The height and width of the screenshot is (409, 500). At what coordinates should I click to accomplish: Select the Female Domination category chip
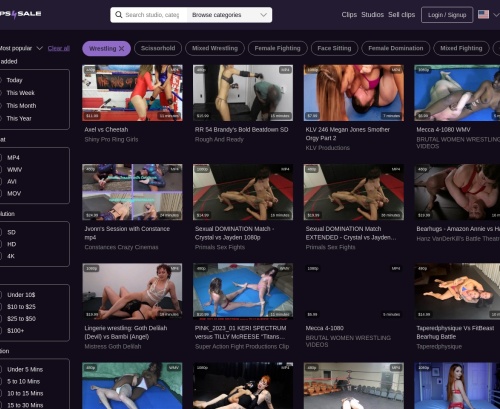(396, 48)
